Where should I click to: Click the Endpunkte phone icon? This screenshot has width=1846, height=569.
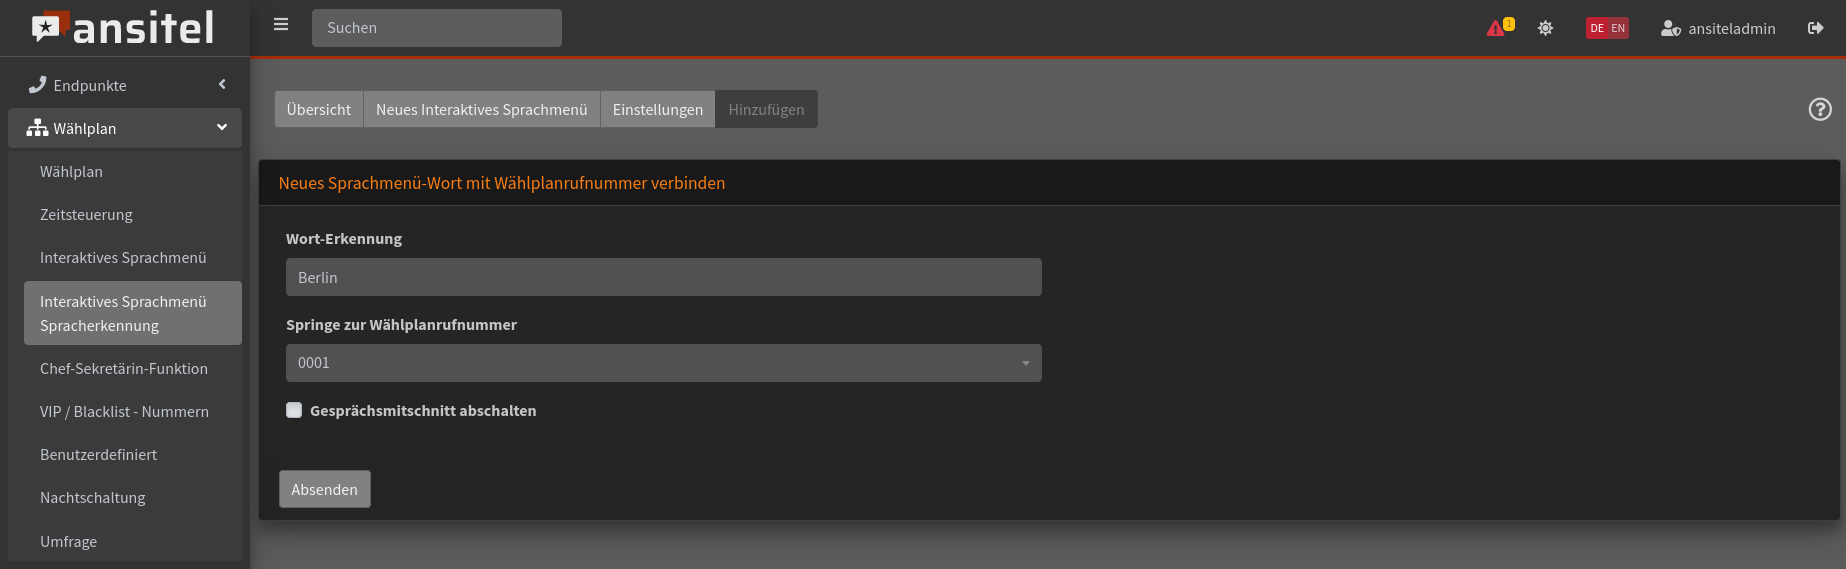[38, 85]
